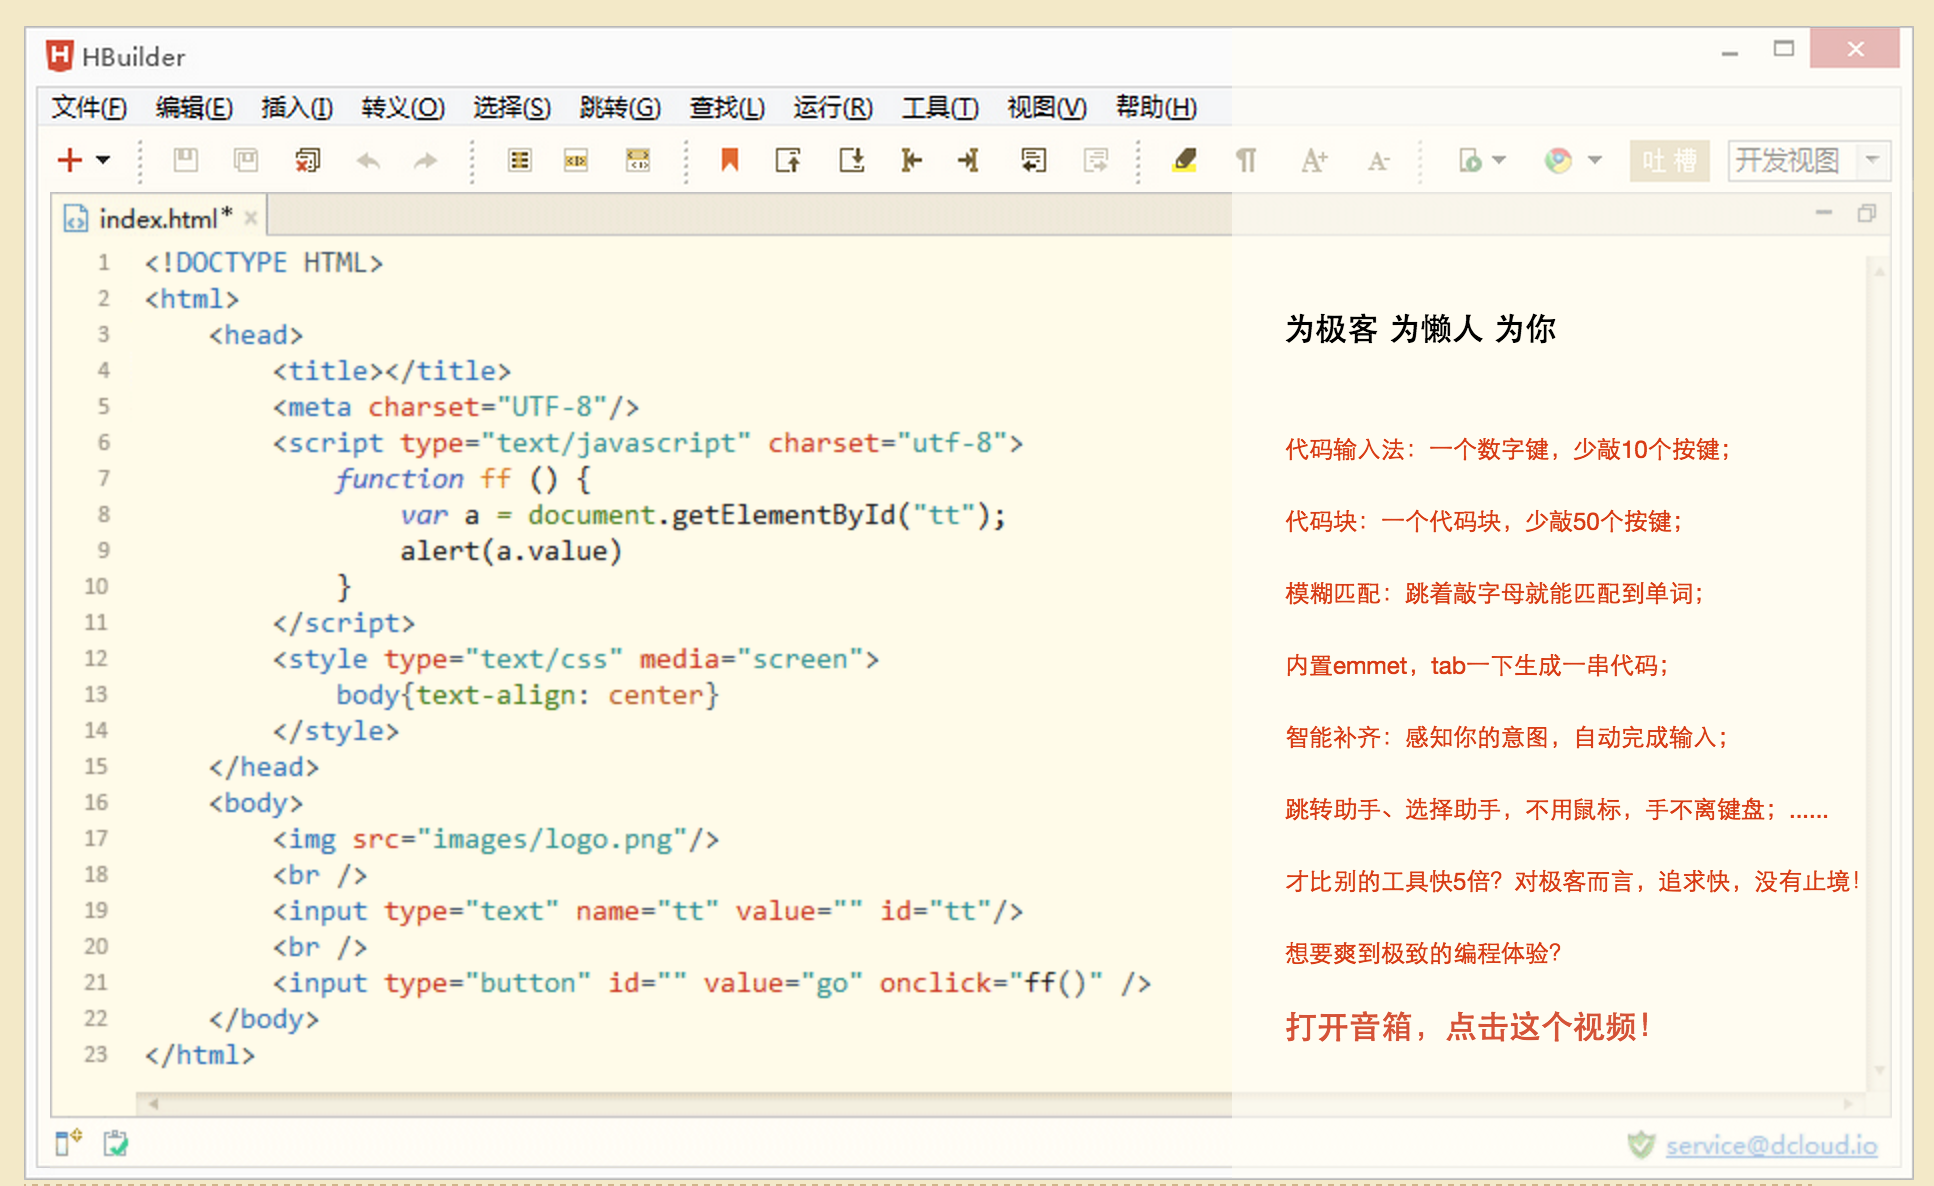
Task: Click line number 7 in the gutter
Action: coord(103,478)
